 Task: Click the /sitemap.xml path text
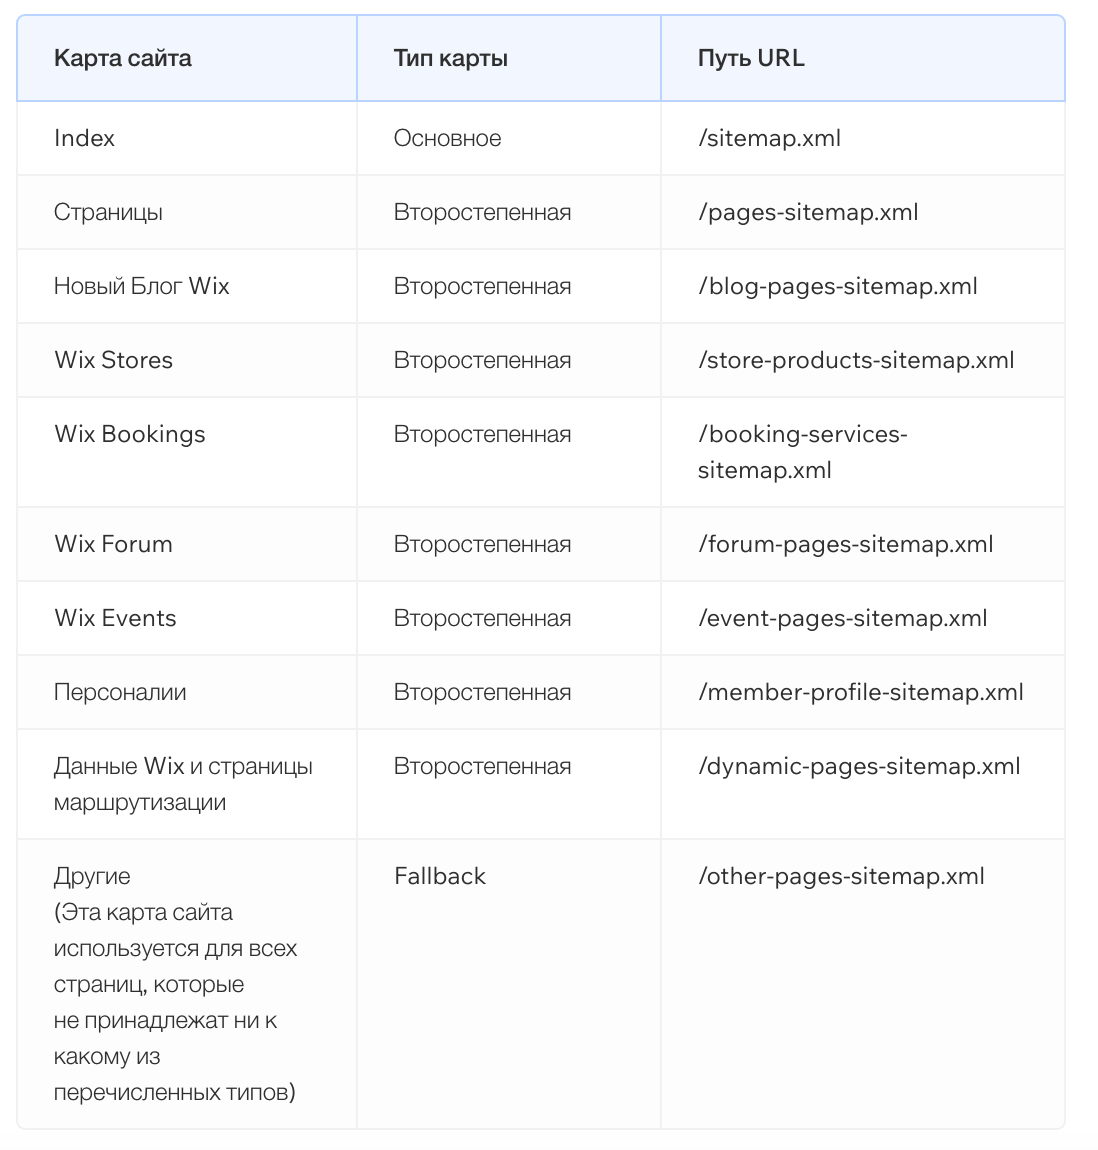769,138
